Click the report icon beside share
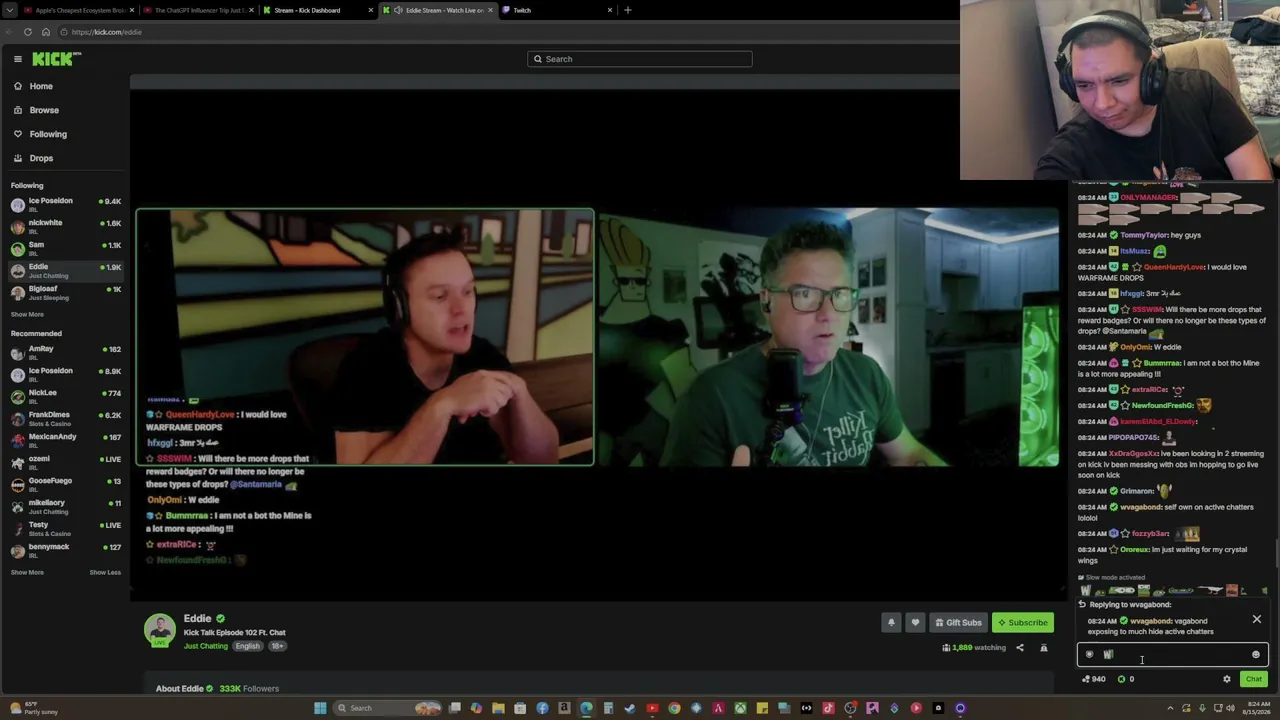 1044,648
